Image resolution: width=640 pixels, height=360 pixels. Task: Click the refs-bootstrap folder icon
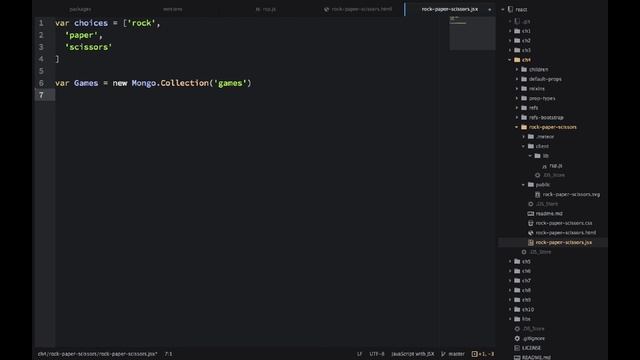(x=524, y=117)
